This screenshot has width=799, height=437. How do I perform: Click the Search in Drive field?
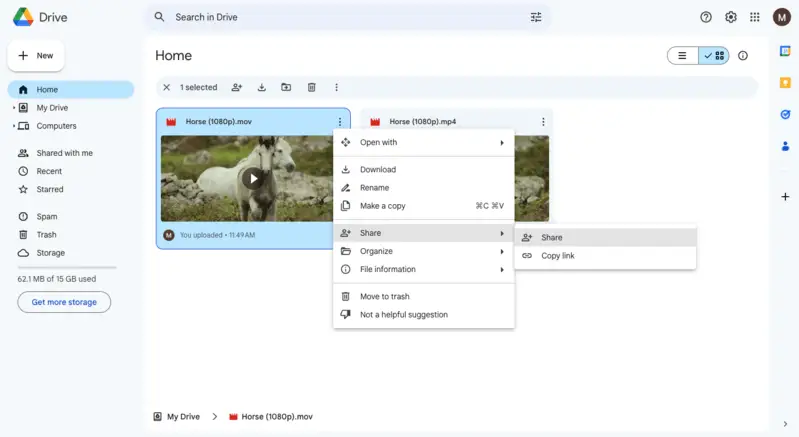pos(349,17)
